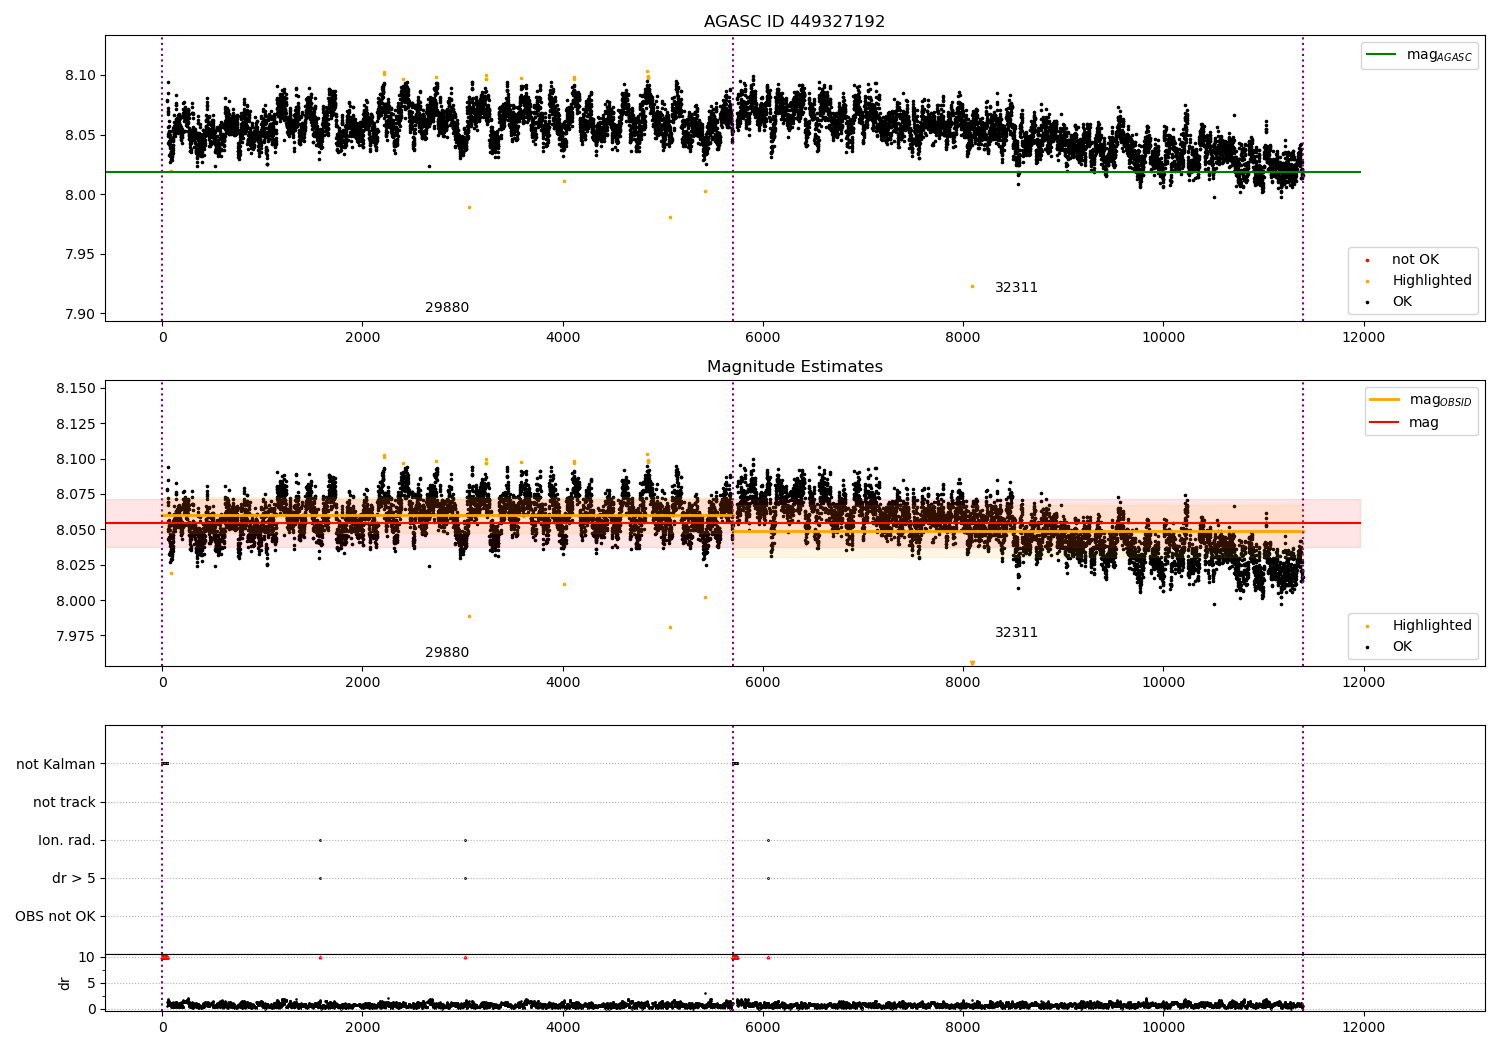Click 'Highlighted' legend entry in middle plot
The width and height of the screenshot is (1500, 1050).
coord(1412,626)
